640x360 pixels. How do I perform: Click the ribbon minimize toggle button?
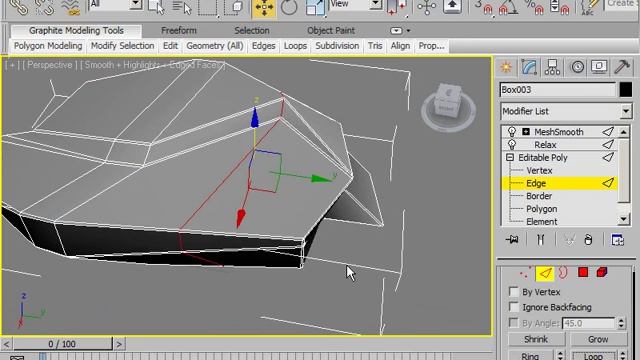pyautogui.click(x=396, y=31)
